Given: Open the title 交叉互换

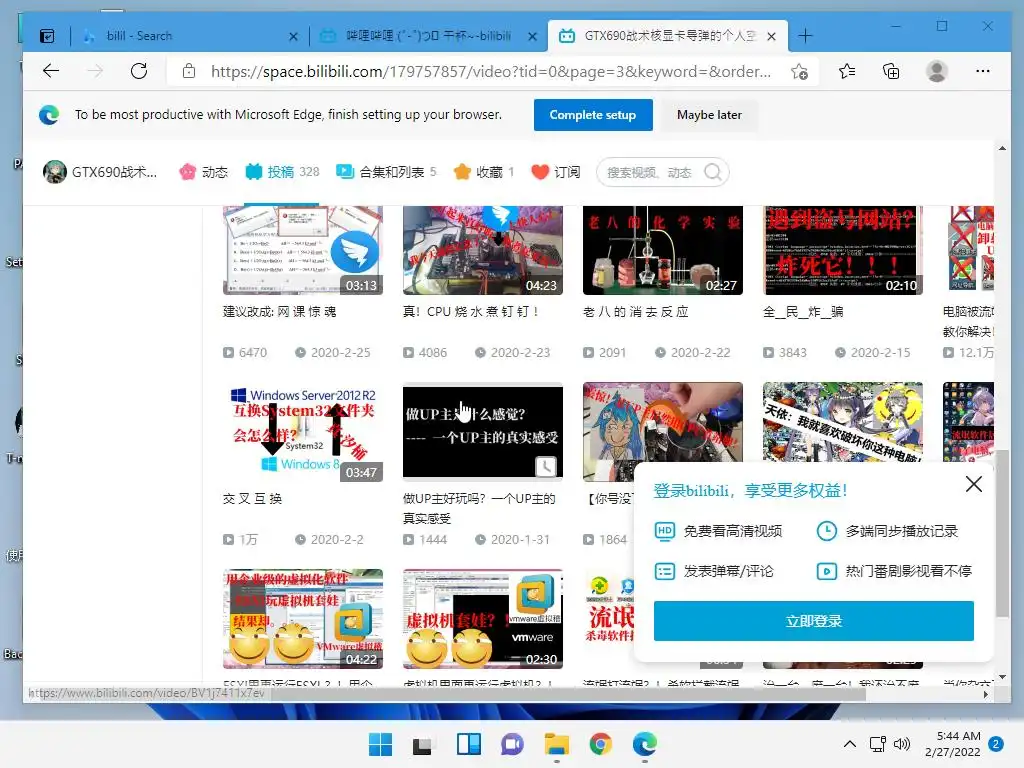Looking at the screenshot, I should point(252,499).
